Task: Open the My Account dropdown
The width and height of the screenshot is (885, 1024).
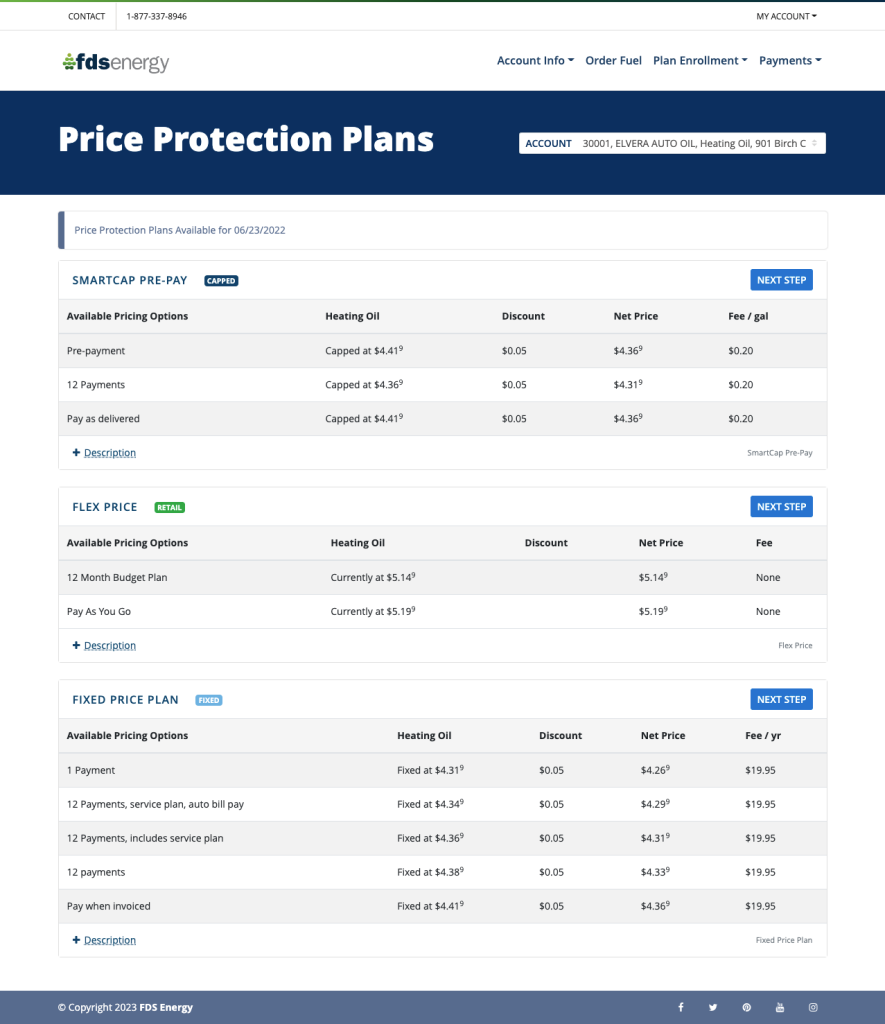Action: [786, 16]
